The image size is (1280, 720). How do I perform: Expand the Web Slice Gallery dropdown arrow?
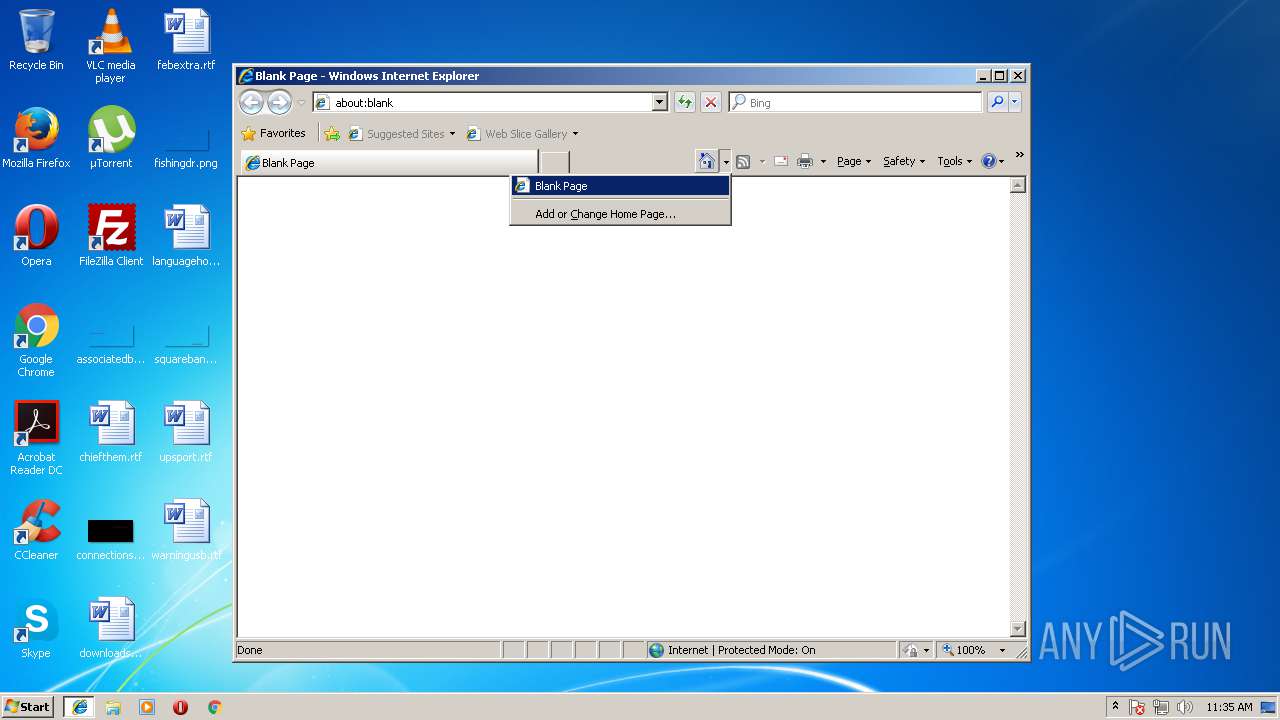pos(575,134)
